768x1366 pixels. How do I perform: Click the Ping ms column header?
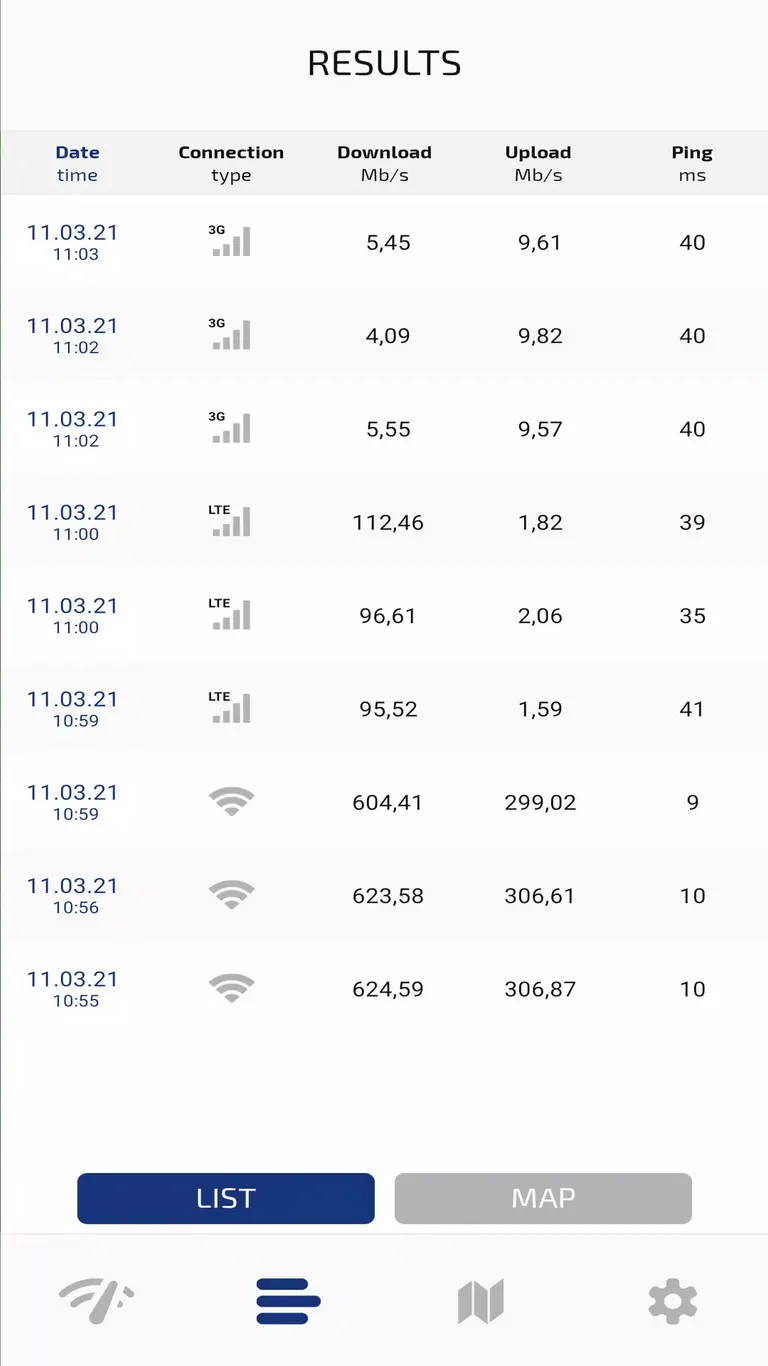(692, 163)
